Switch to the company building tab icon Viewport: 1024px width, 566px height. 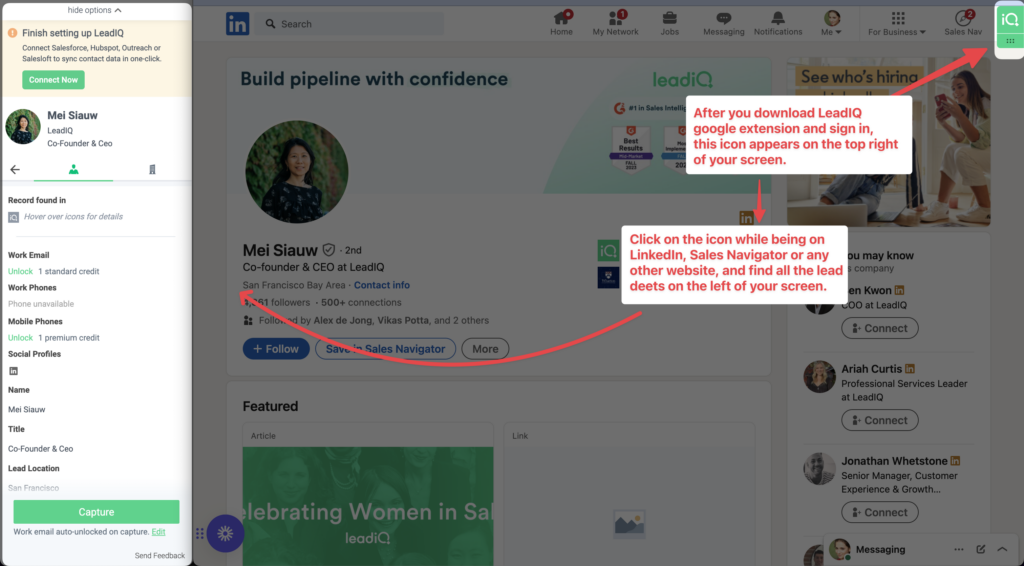tap(152, 170)
